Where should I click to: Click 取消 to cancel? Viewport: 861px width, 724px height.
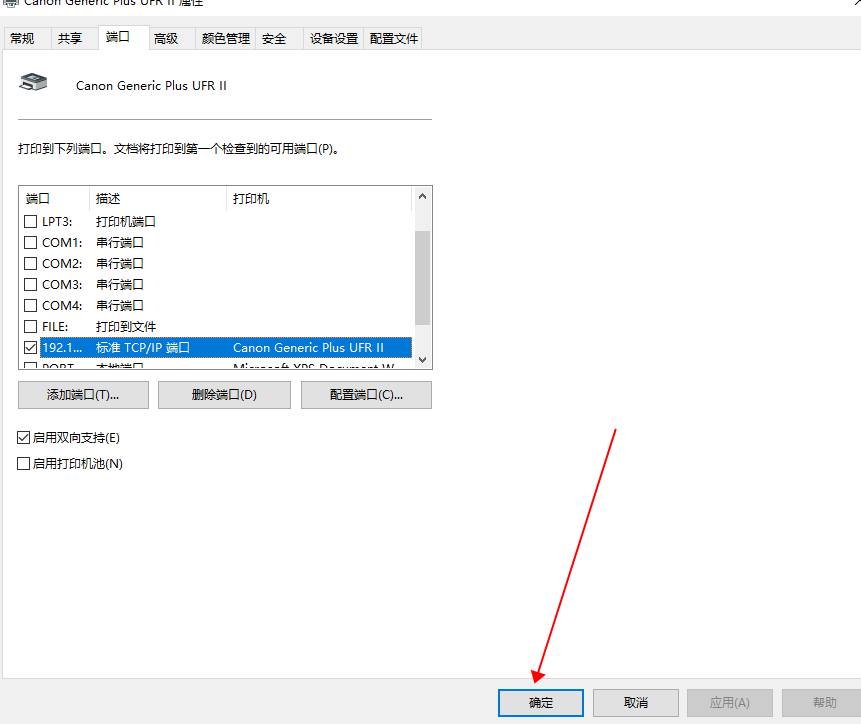pos(636,703)
